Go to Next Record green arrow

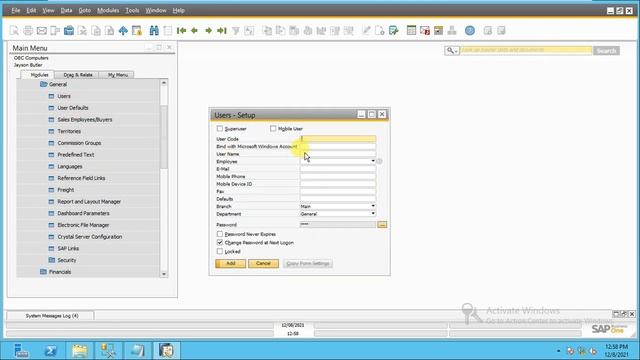pos(208,31)
